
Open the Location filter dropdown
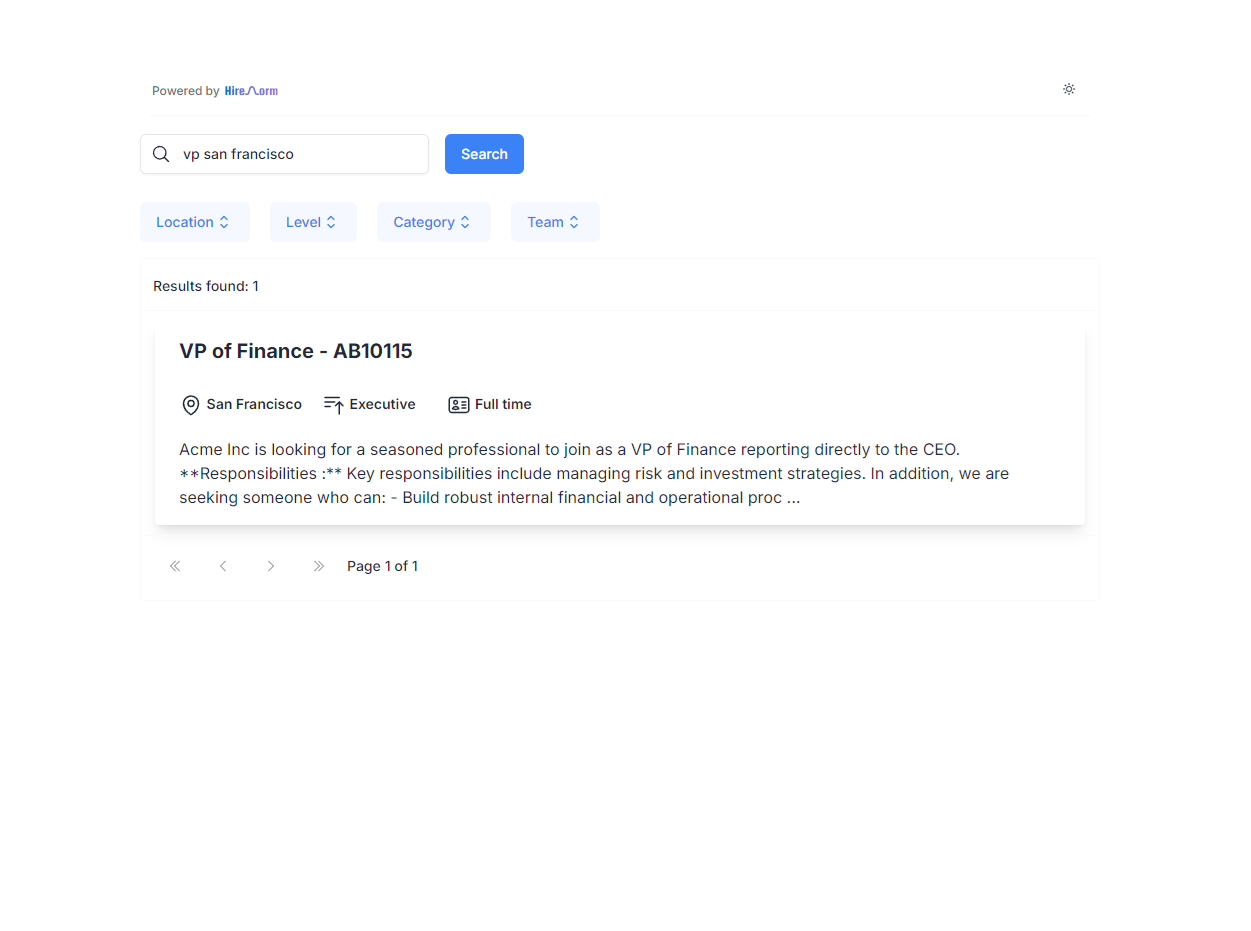(x=195, y=222)
